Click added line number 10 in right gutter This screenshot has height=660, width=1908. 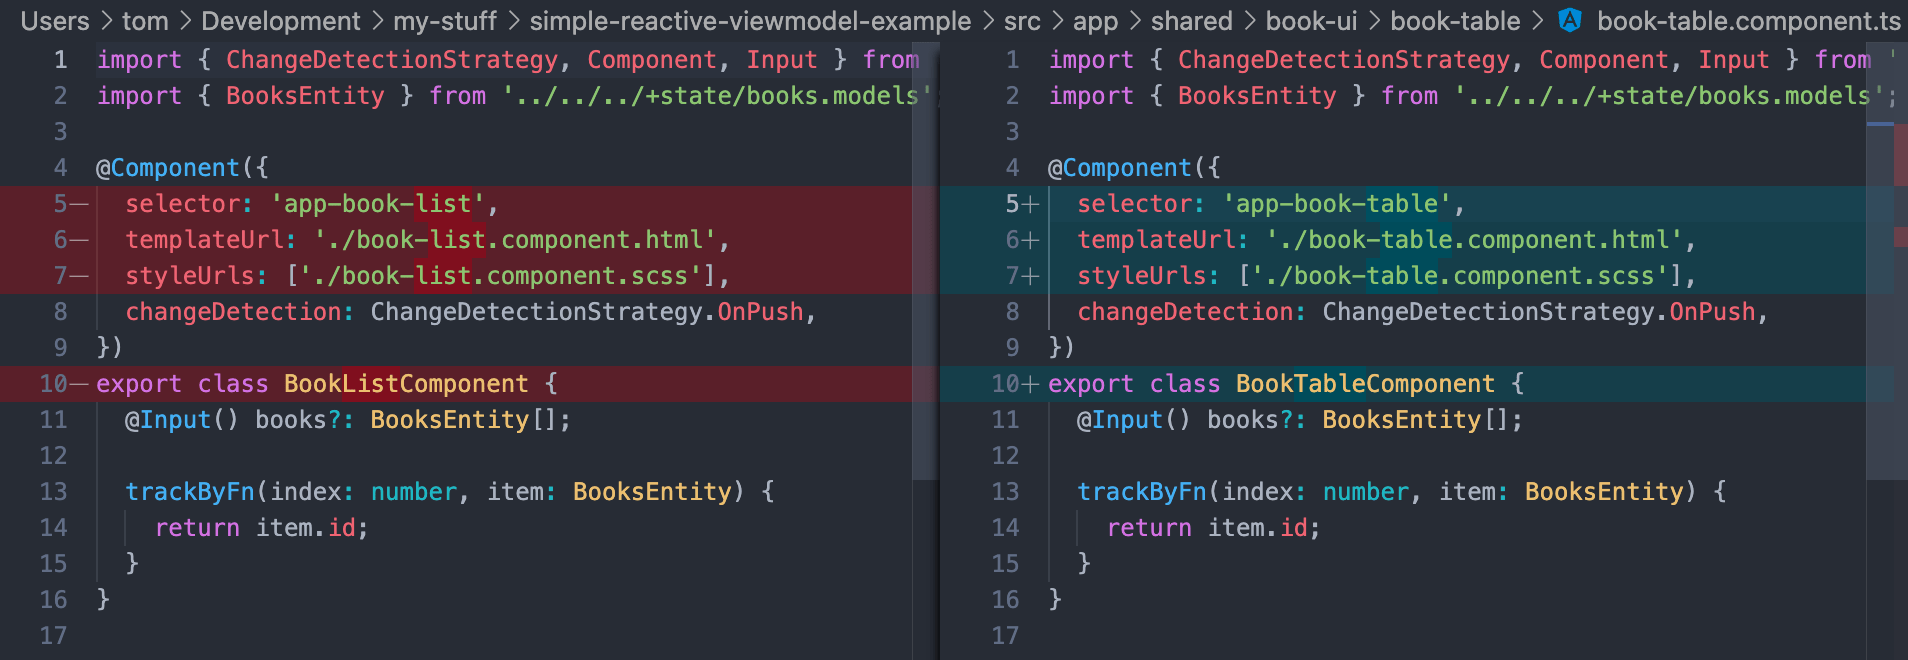pos(1005,384)
